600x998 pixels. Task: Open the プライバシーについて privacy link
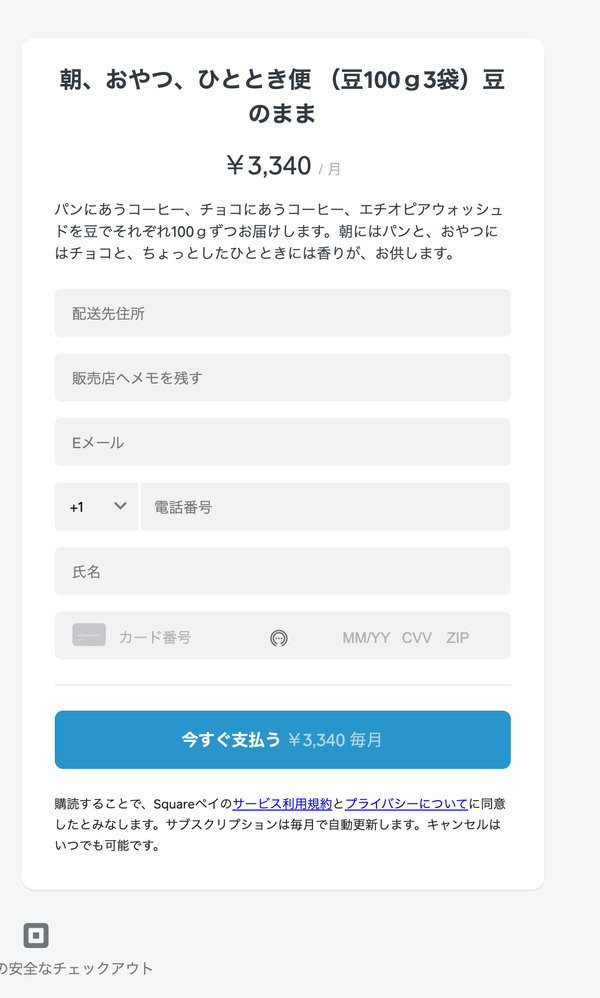pyautogui.click(x=406, y=803)
